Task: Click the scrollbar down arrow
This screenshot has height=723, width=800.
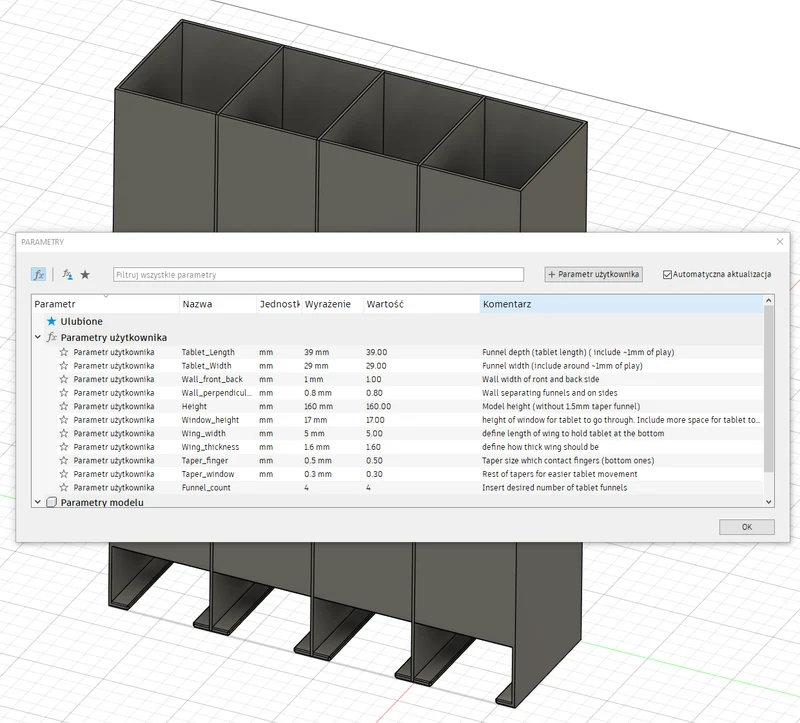Action: [769, 502]
